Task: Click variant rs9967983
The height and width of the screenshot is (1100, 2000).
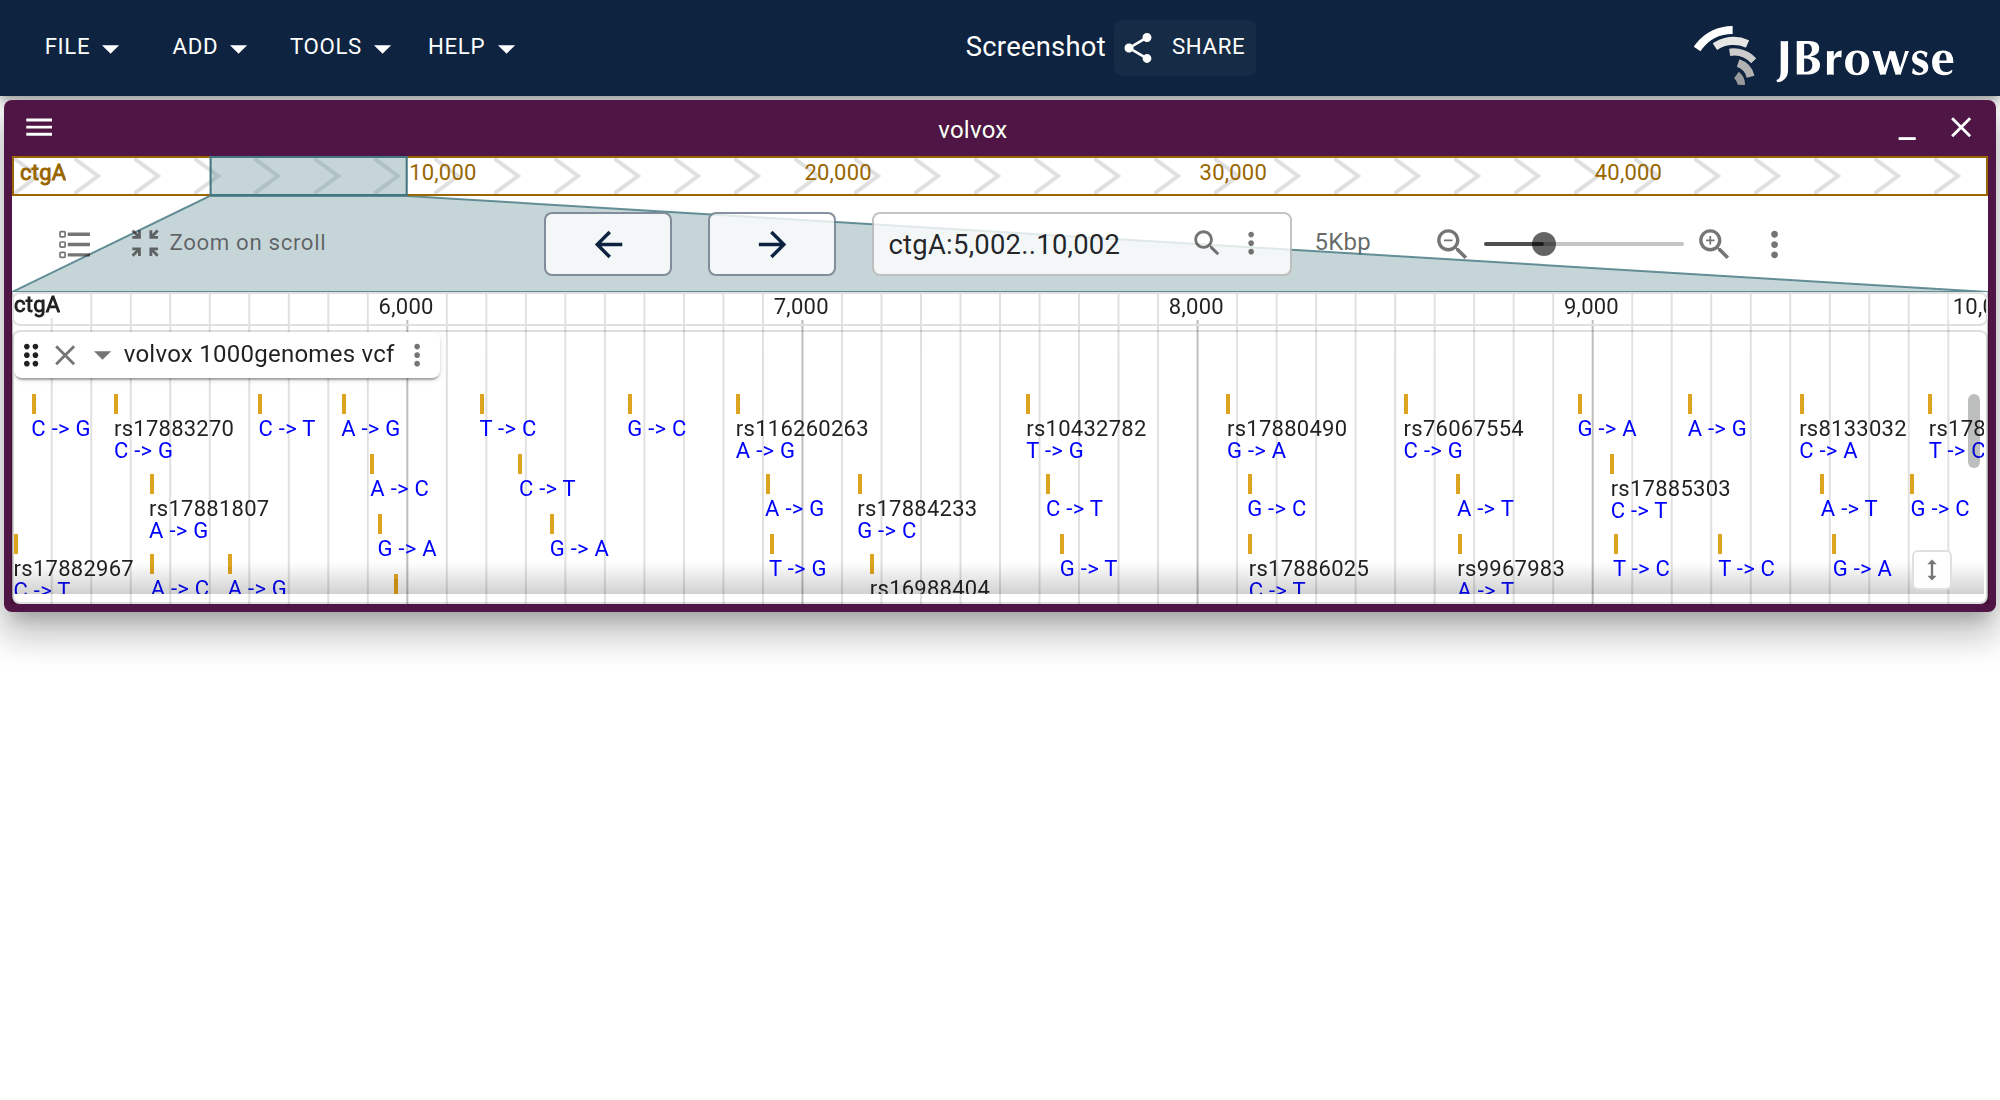Action: [x=1511, y=568]
